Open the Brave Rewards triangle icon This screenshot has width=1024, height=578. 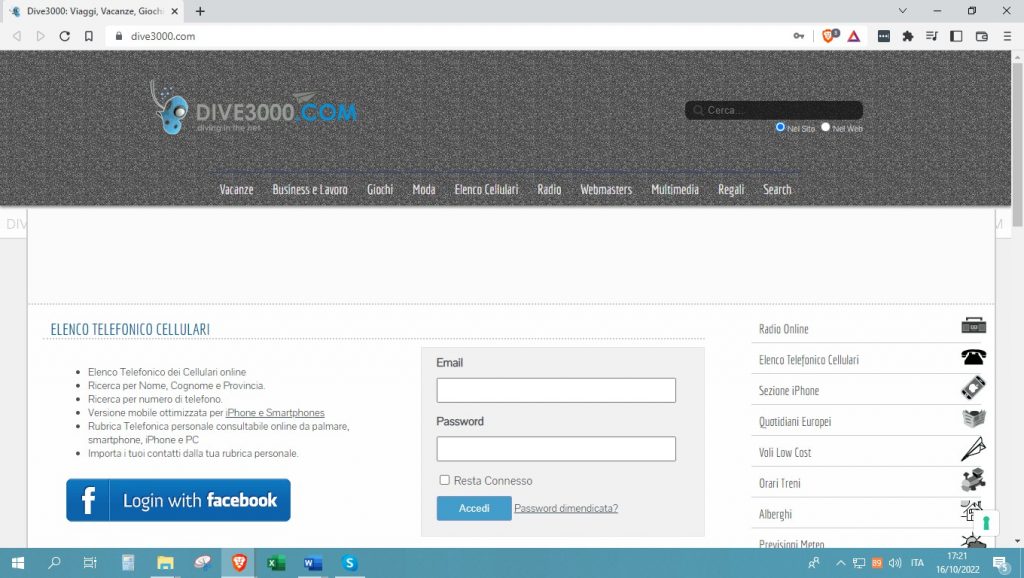tap(854, 36)
